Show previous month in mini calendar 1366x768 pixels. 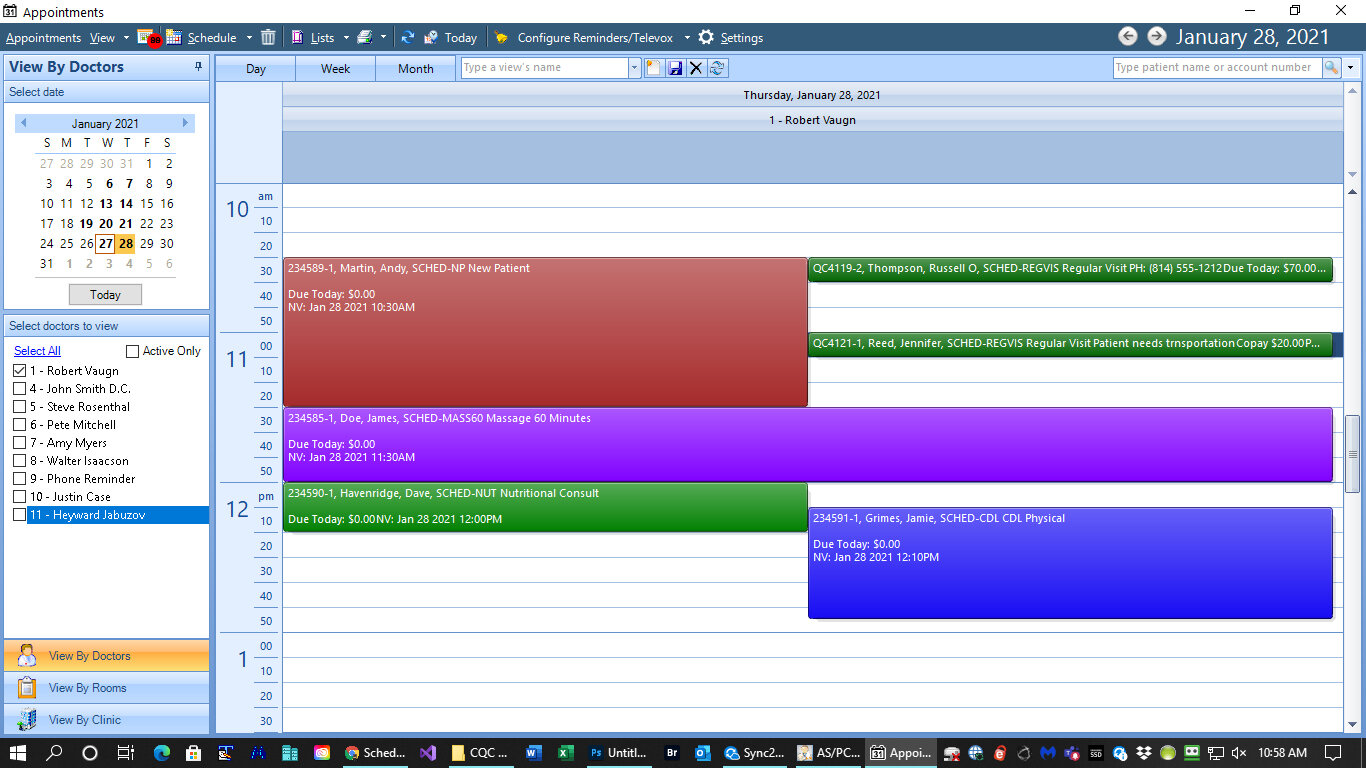24,123
